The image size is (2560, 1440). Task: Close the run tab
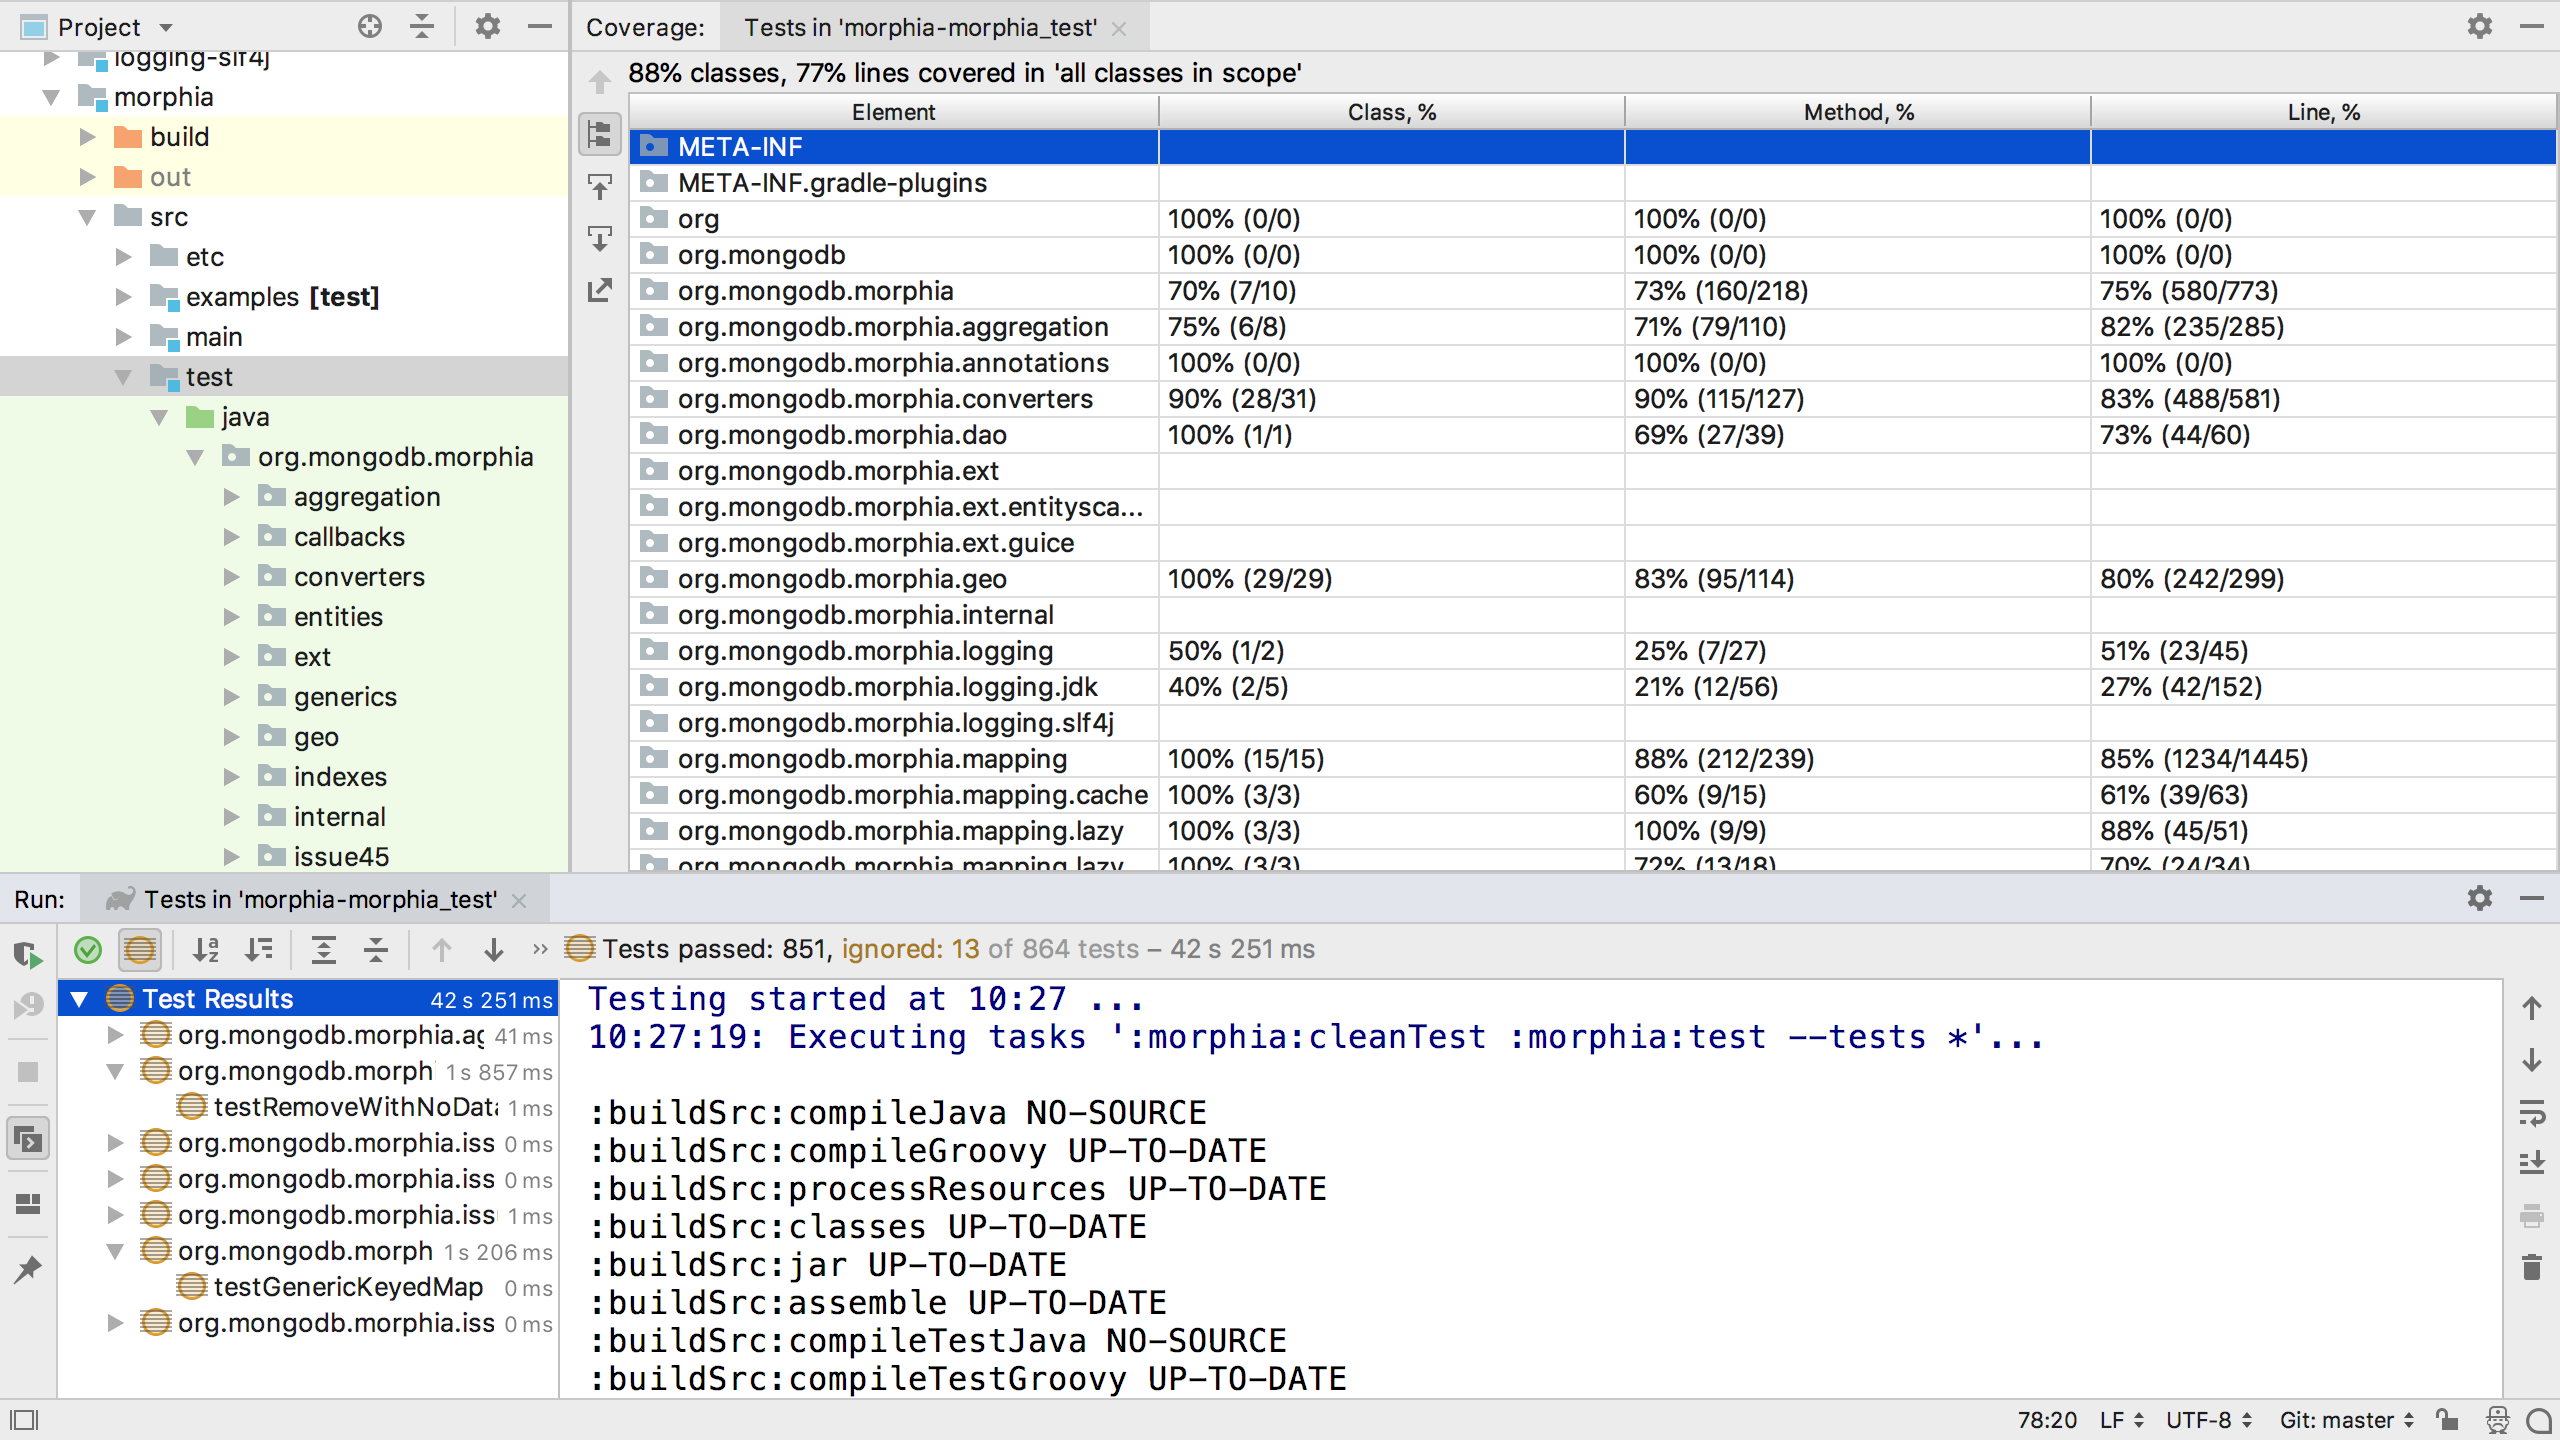point(519,900)
